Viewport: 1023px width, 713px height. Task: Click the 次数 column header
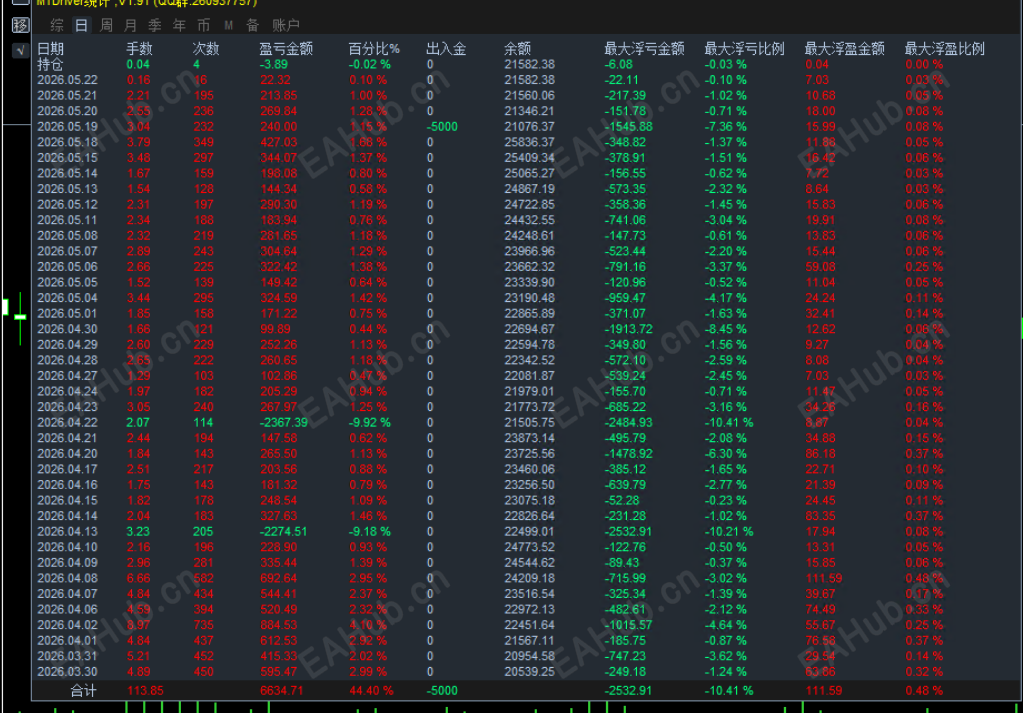tap(206, 49)
